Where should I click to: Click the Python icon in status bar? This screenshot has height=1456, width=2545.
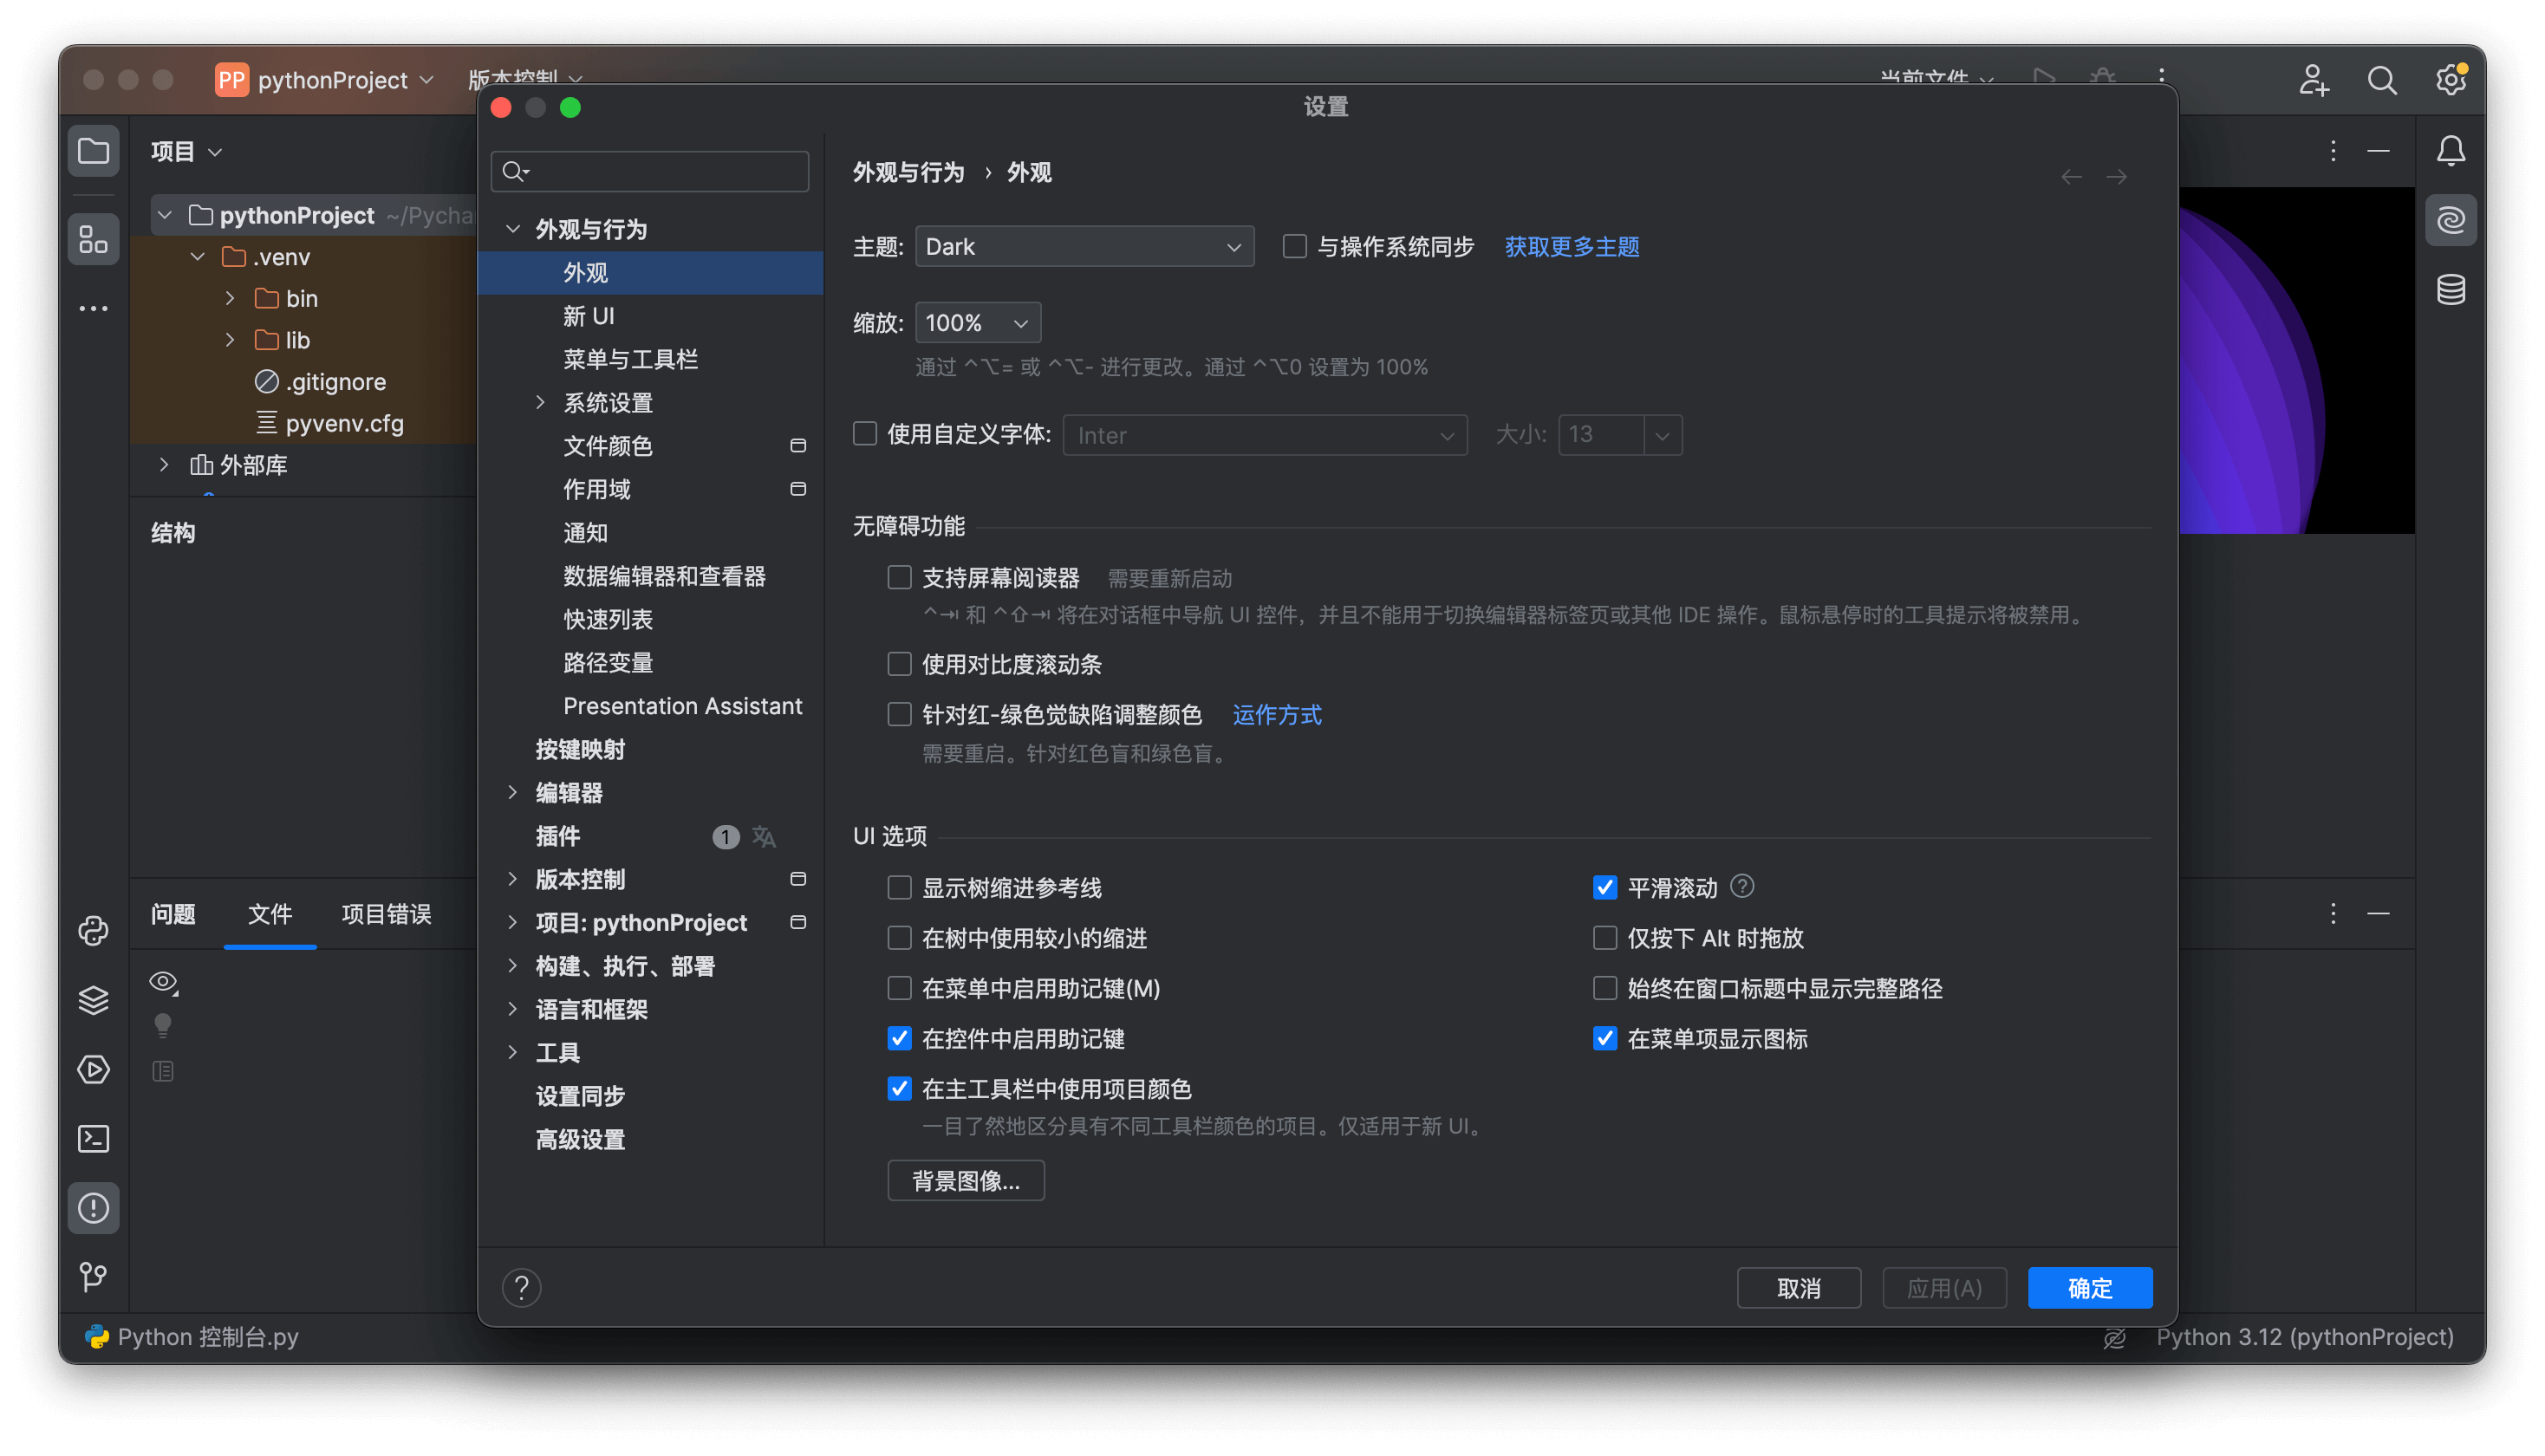[x=97, y=1337]
